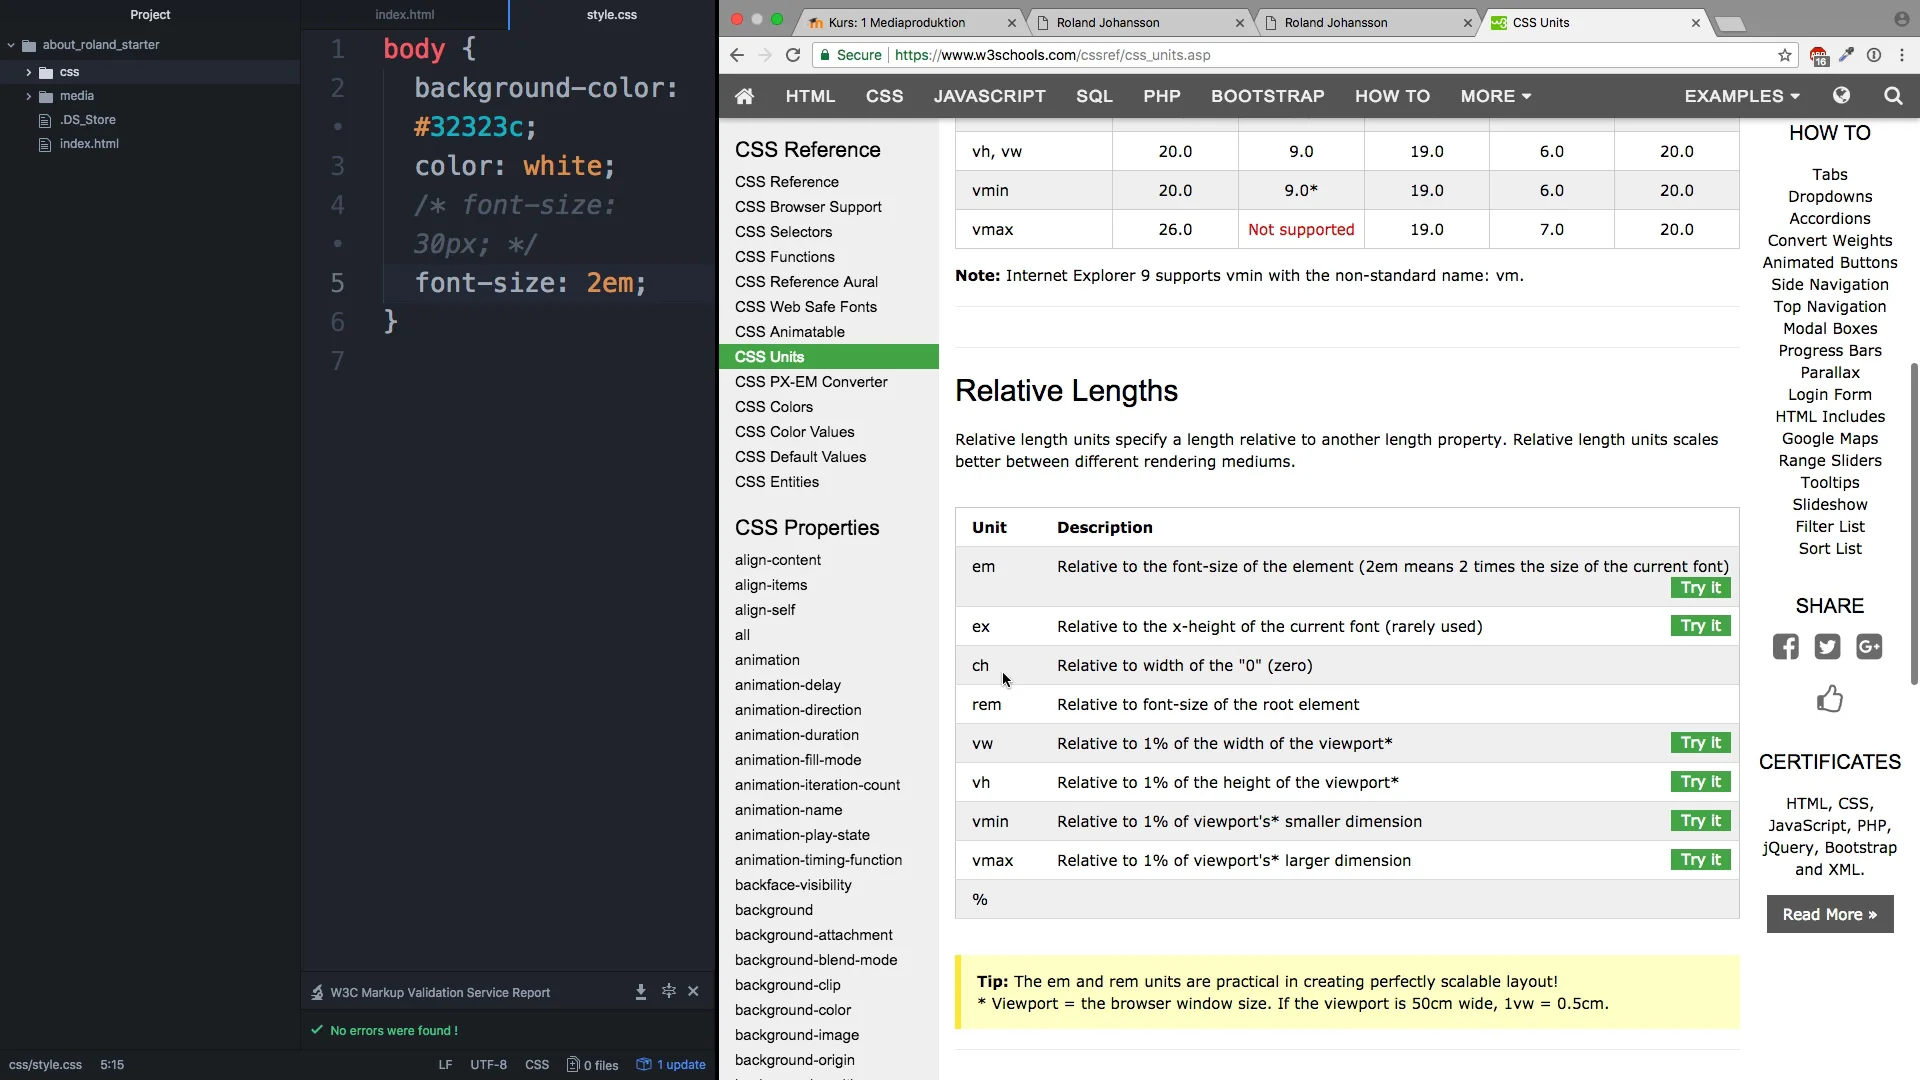The image size is (1920, 1080).
Task: Click the browser back arrow
Action: [x=737, y=55]
